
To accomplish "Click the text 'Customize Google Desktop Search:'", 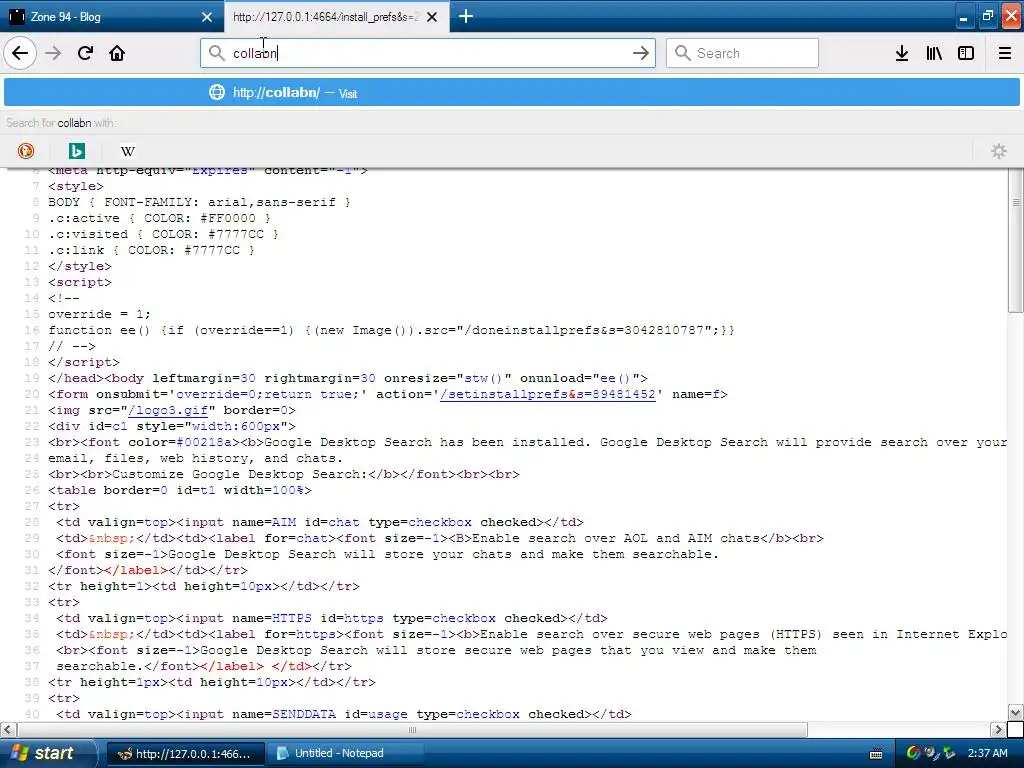I will click(240, 474).
